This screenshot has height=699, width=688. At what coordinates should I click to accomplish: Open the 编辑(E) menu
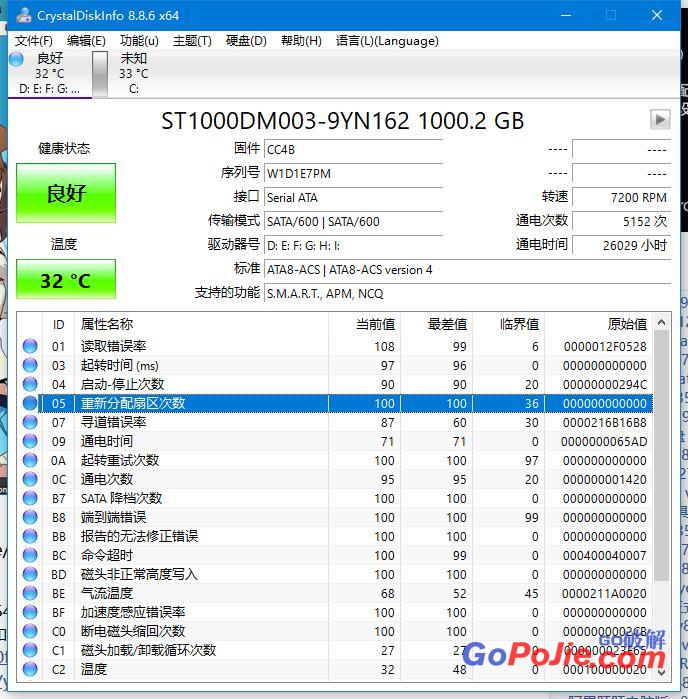click(86, 41)
